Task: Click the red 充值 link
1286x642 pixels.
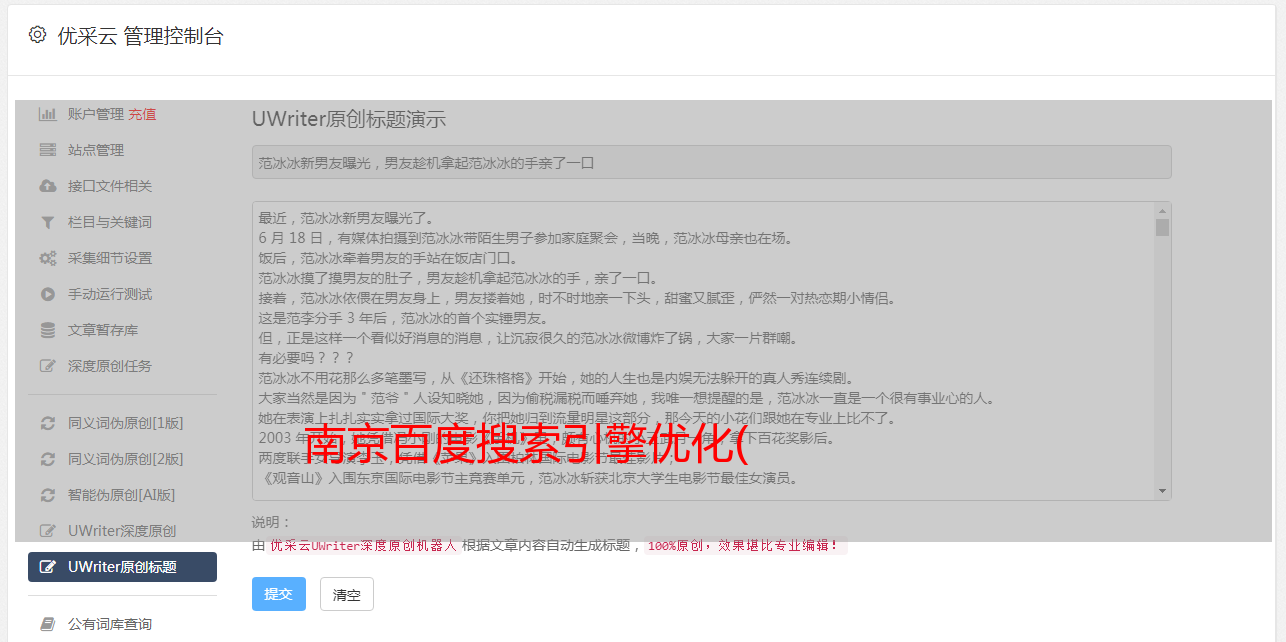Action: 142,114
